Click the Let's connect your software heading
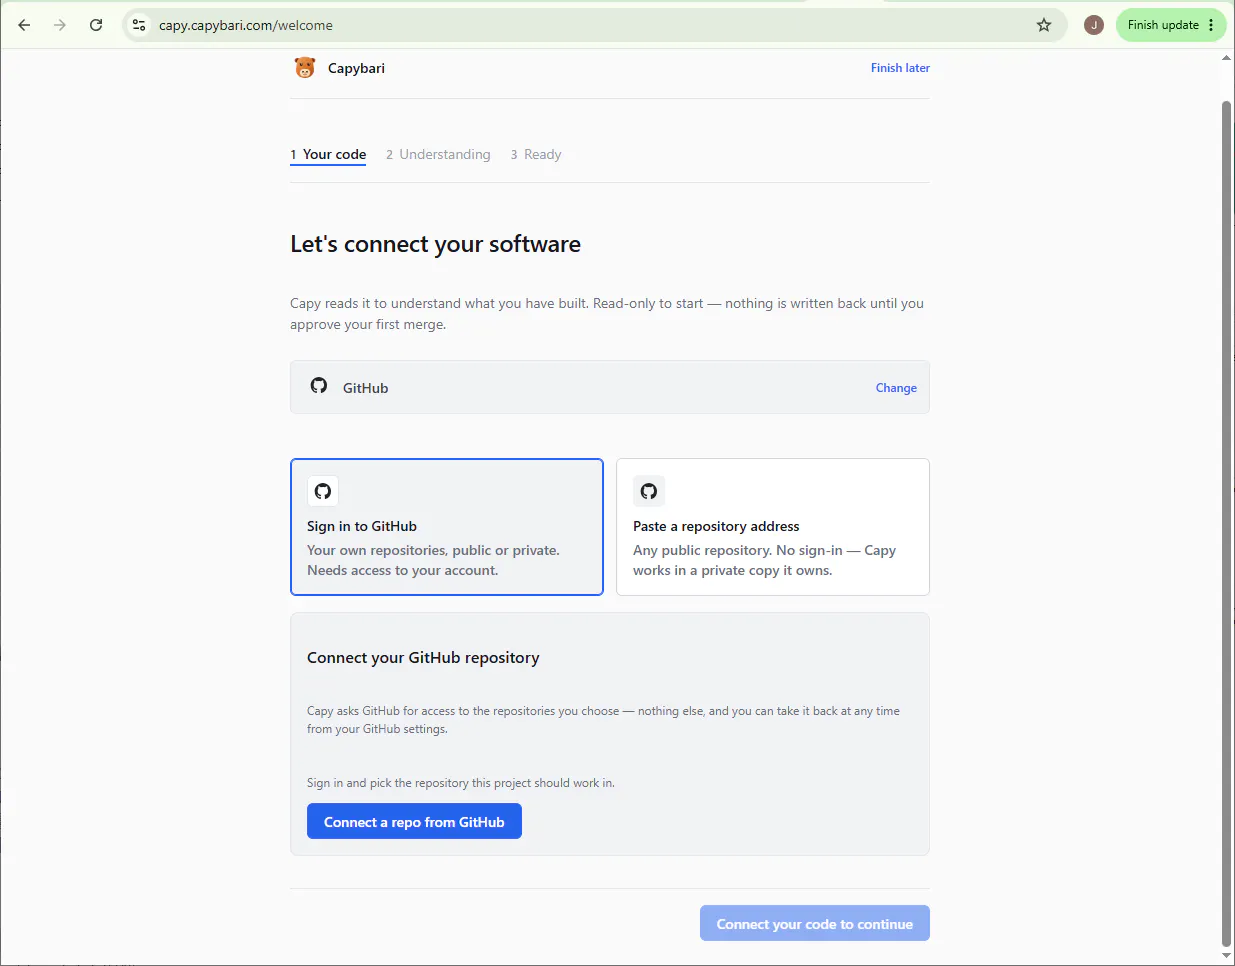1235x966 pixels. [x=435, y=245]
